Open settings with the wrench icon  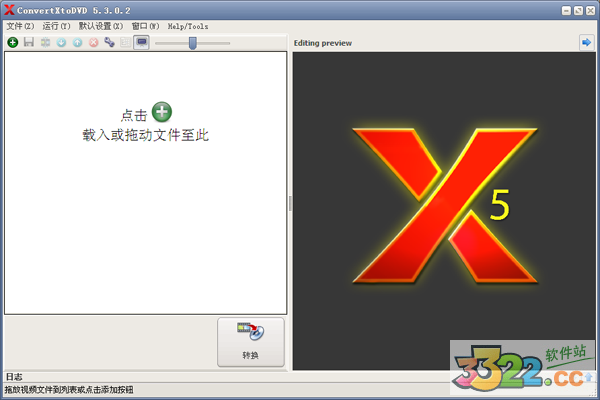pos(109,42)
